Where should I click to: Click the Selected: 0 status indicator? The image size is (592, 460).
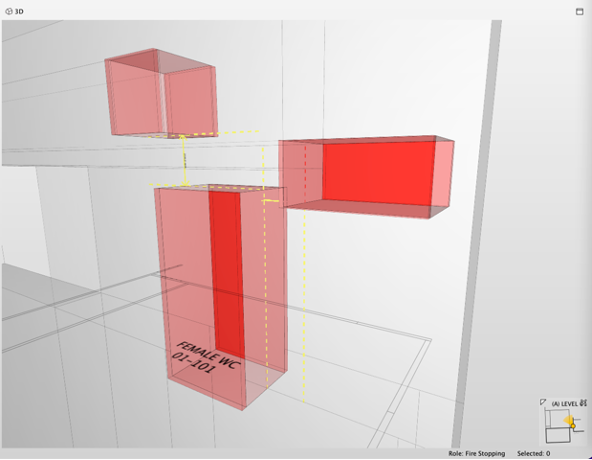(533, 453)
